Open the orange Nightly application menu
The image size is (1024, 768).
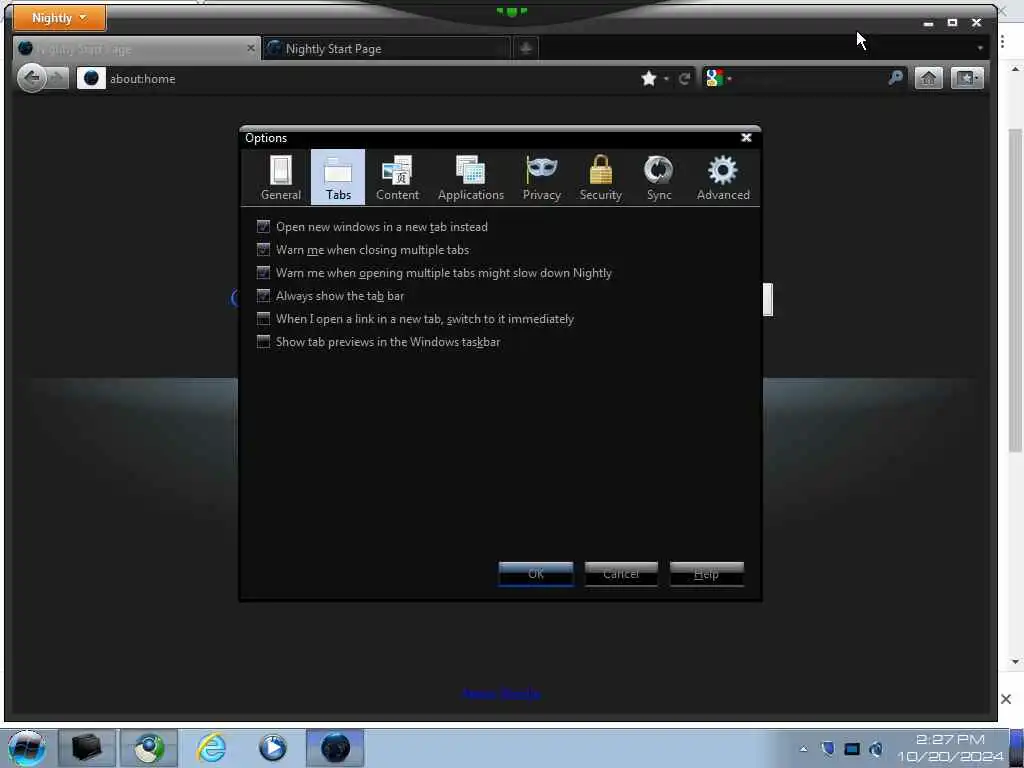click(x=59, y=18)
